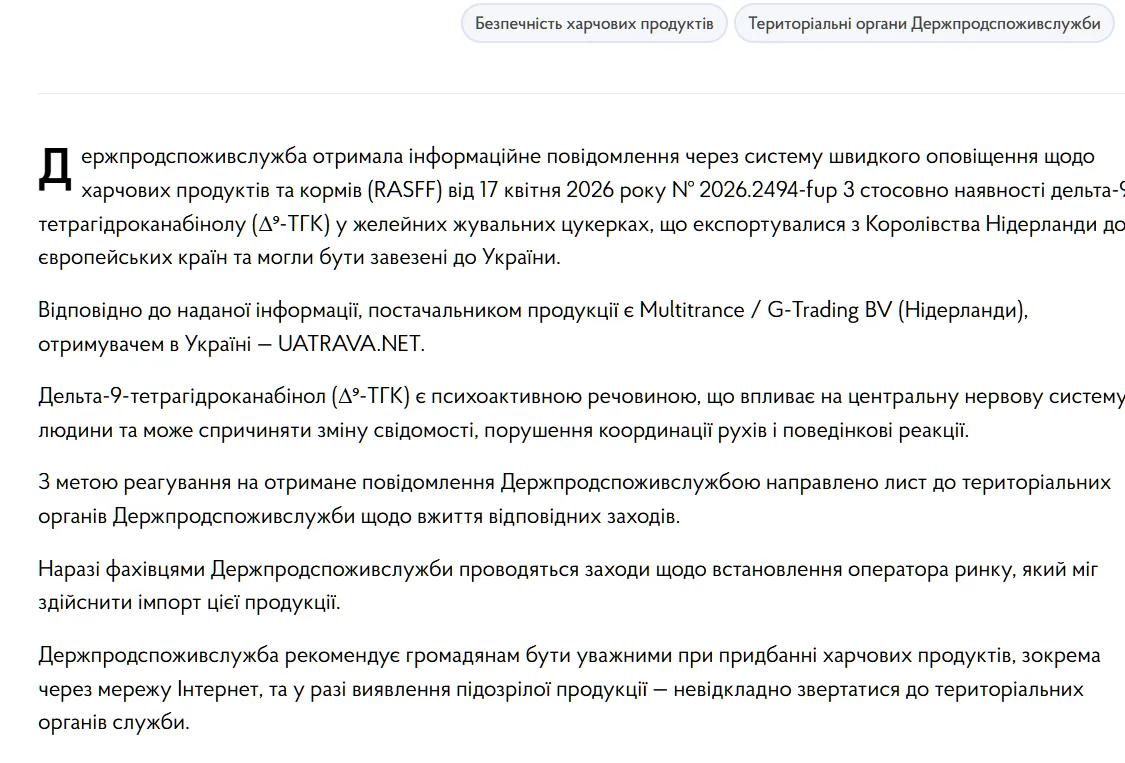Click the phrase 'здійснити імпорт цієї продукції'
Viewport: 1125px width, 763px height.
(187, 602)
